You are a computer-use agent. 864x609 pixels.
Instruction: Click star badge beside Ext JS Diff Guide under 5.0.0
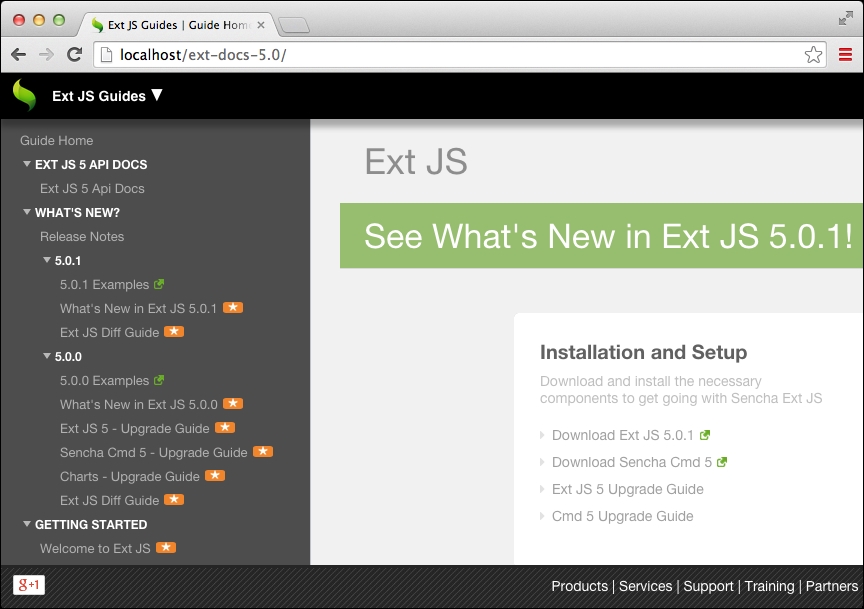click(x=174, y=499)
